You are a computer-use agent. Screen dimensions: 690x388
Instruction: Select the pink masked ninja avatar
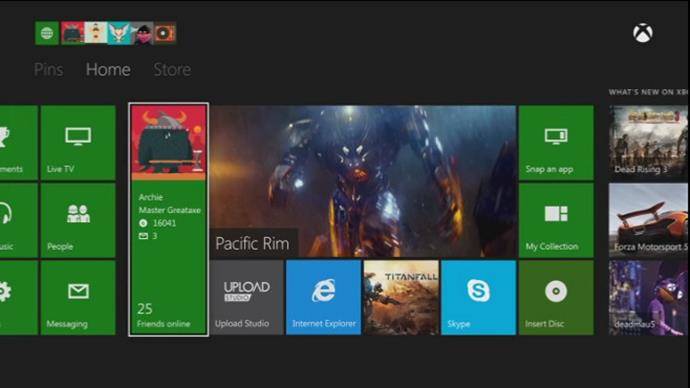(x=142, y=33)
